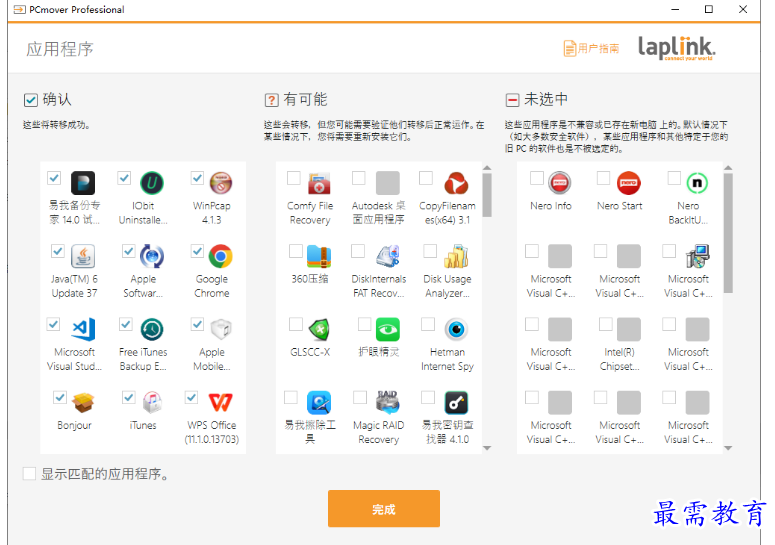Uncheck the WinPcap 4.1.3 checkbox
Screen dimensions: 775x545
point(197,178)
